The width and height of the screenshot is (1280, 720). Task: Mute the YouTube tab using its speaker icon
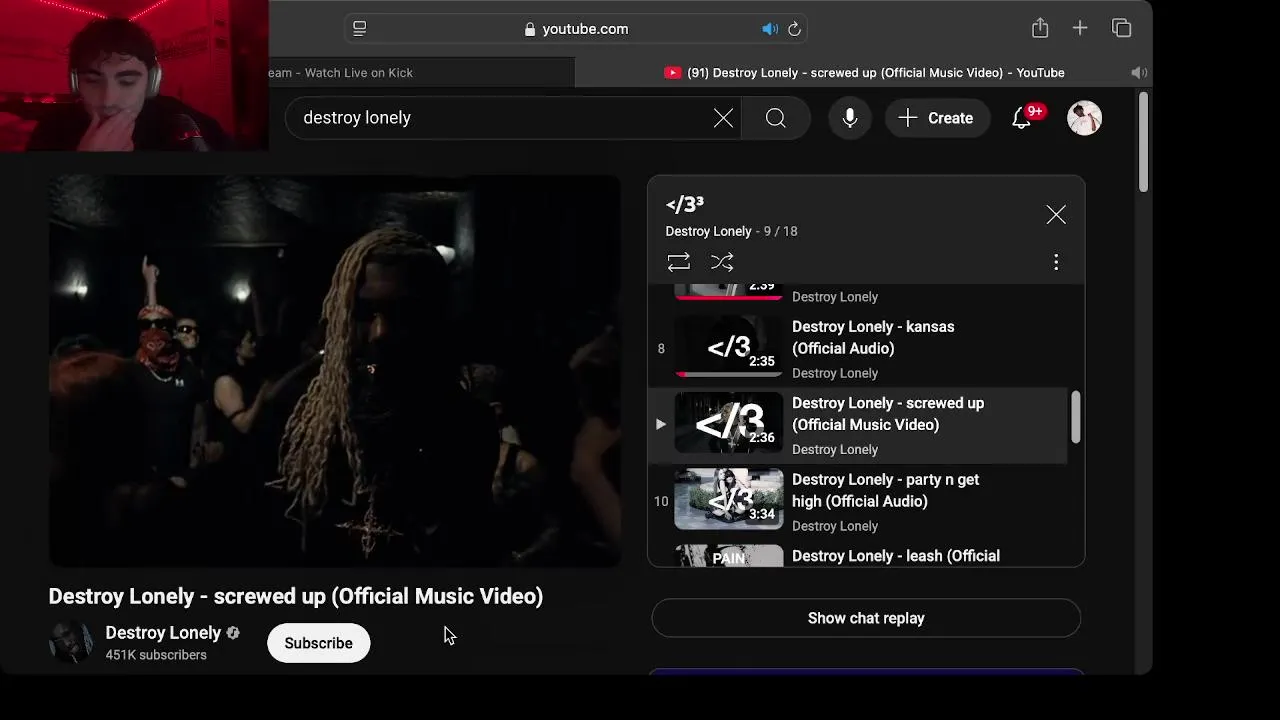[x=1138, y=72]
